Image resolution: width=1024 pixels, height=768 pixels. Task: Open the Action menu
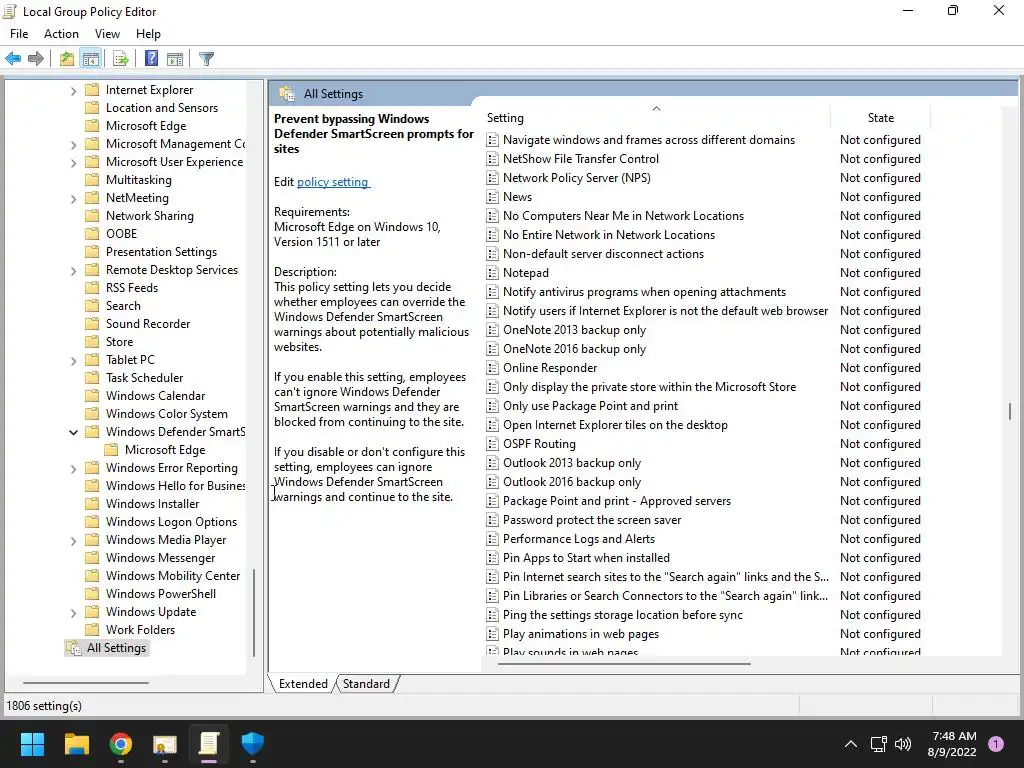[61, 34]
